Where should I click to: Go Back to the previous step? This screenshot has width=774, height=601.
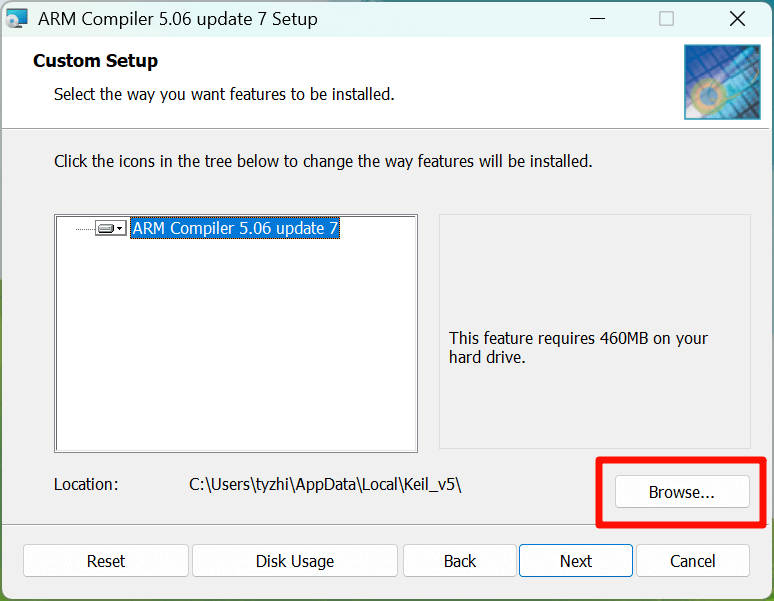tap(459, 561)
